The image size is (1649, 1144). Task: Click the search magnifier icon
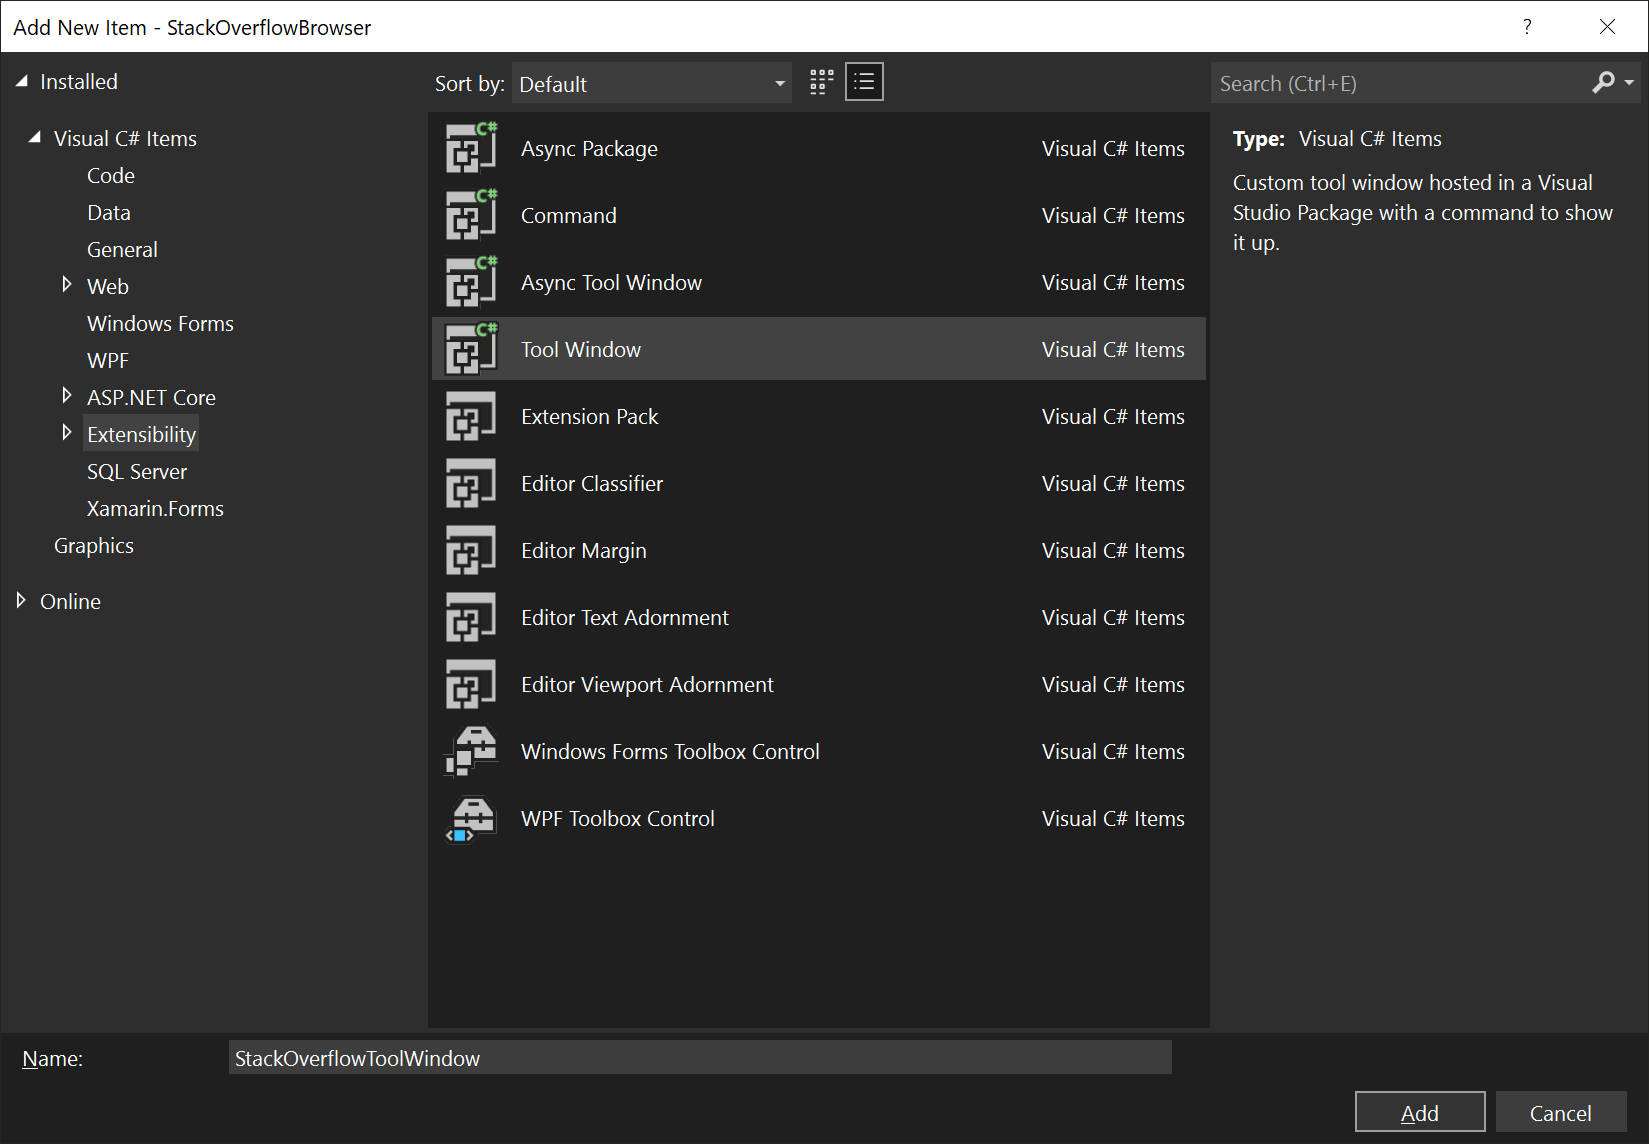click(1604, 82)
